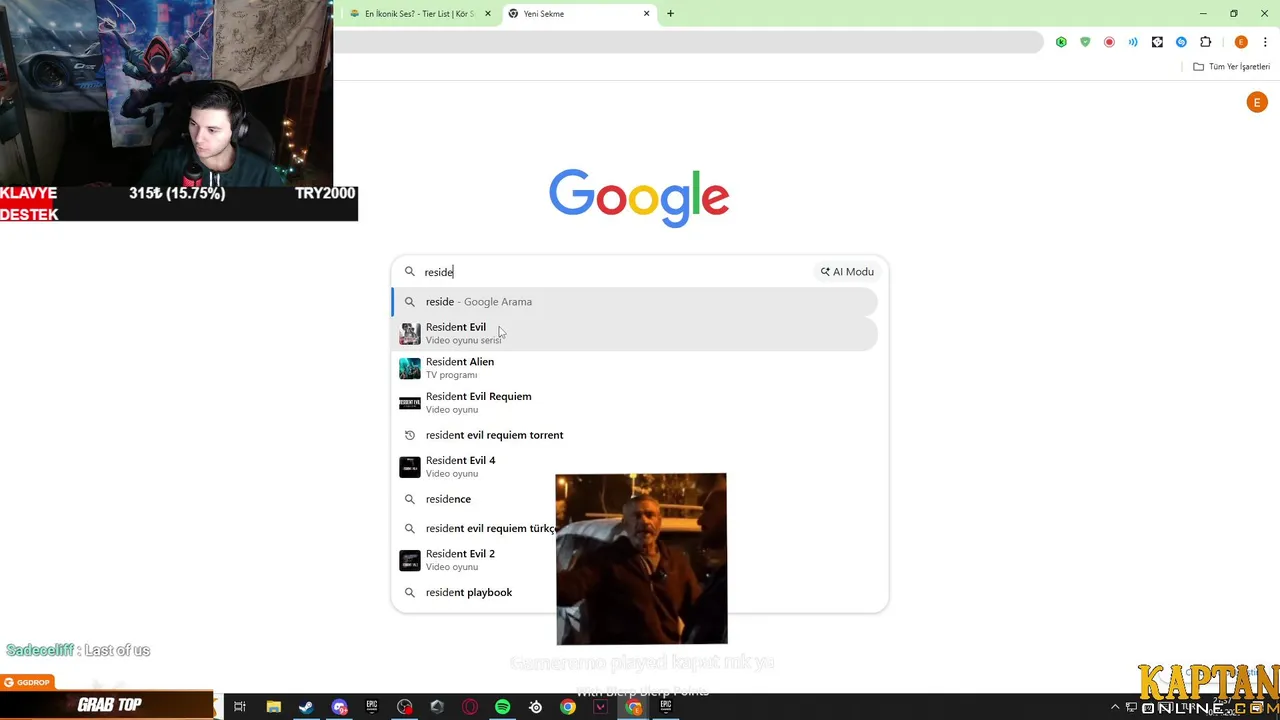Open the AdGuard green shield extension
The width and height of the screenshot is (1280, 720).
[x=1085, y=42]
